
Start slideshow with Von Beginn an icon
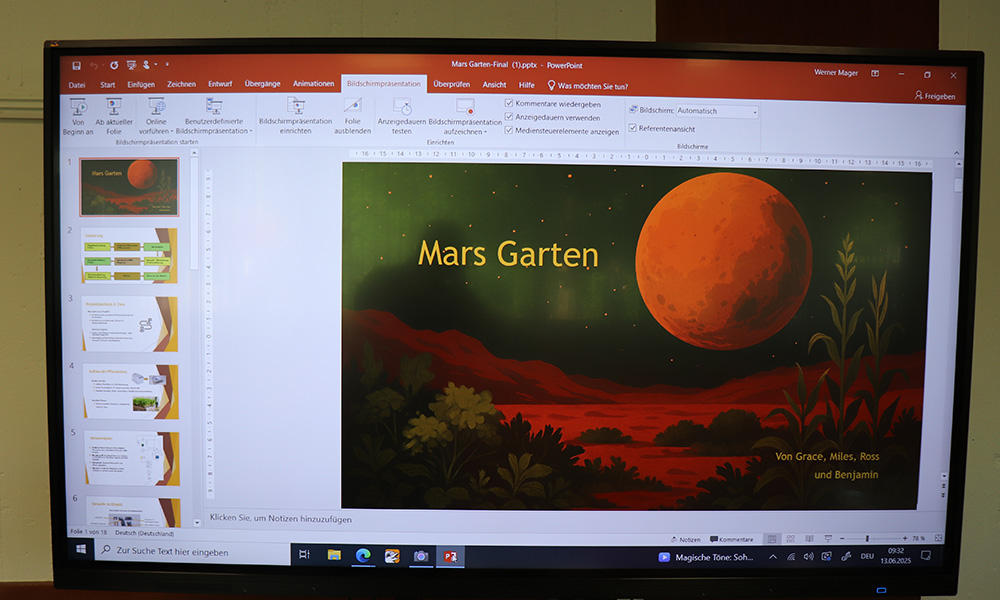point(79,107)
